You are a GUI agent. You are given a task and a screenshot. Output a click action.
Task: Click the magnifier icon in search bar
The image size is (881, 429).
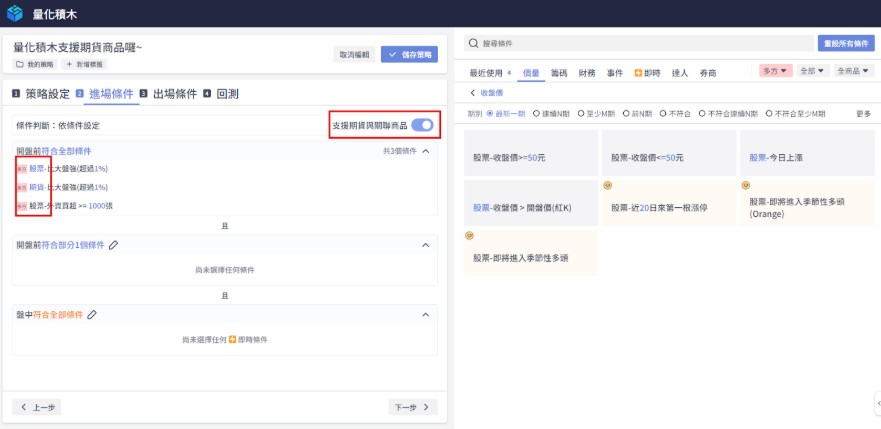[x=472, y=44]
